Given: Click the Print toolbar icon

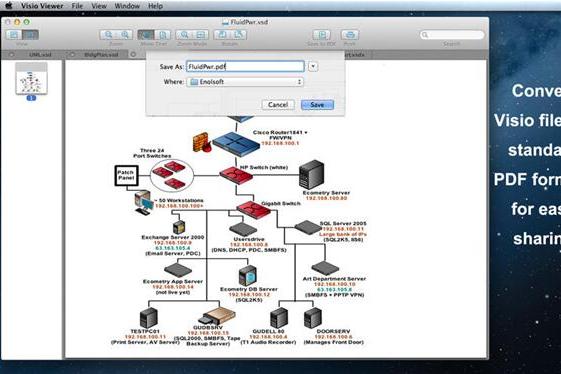Looking at the screenshot, I should coord(350,35).
